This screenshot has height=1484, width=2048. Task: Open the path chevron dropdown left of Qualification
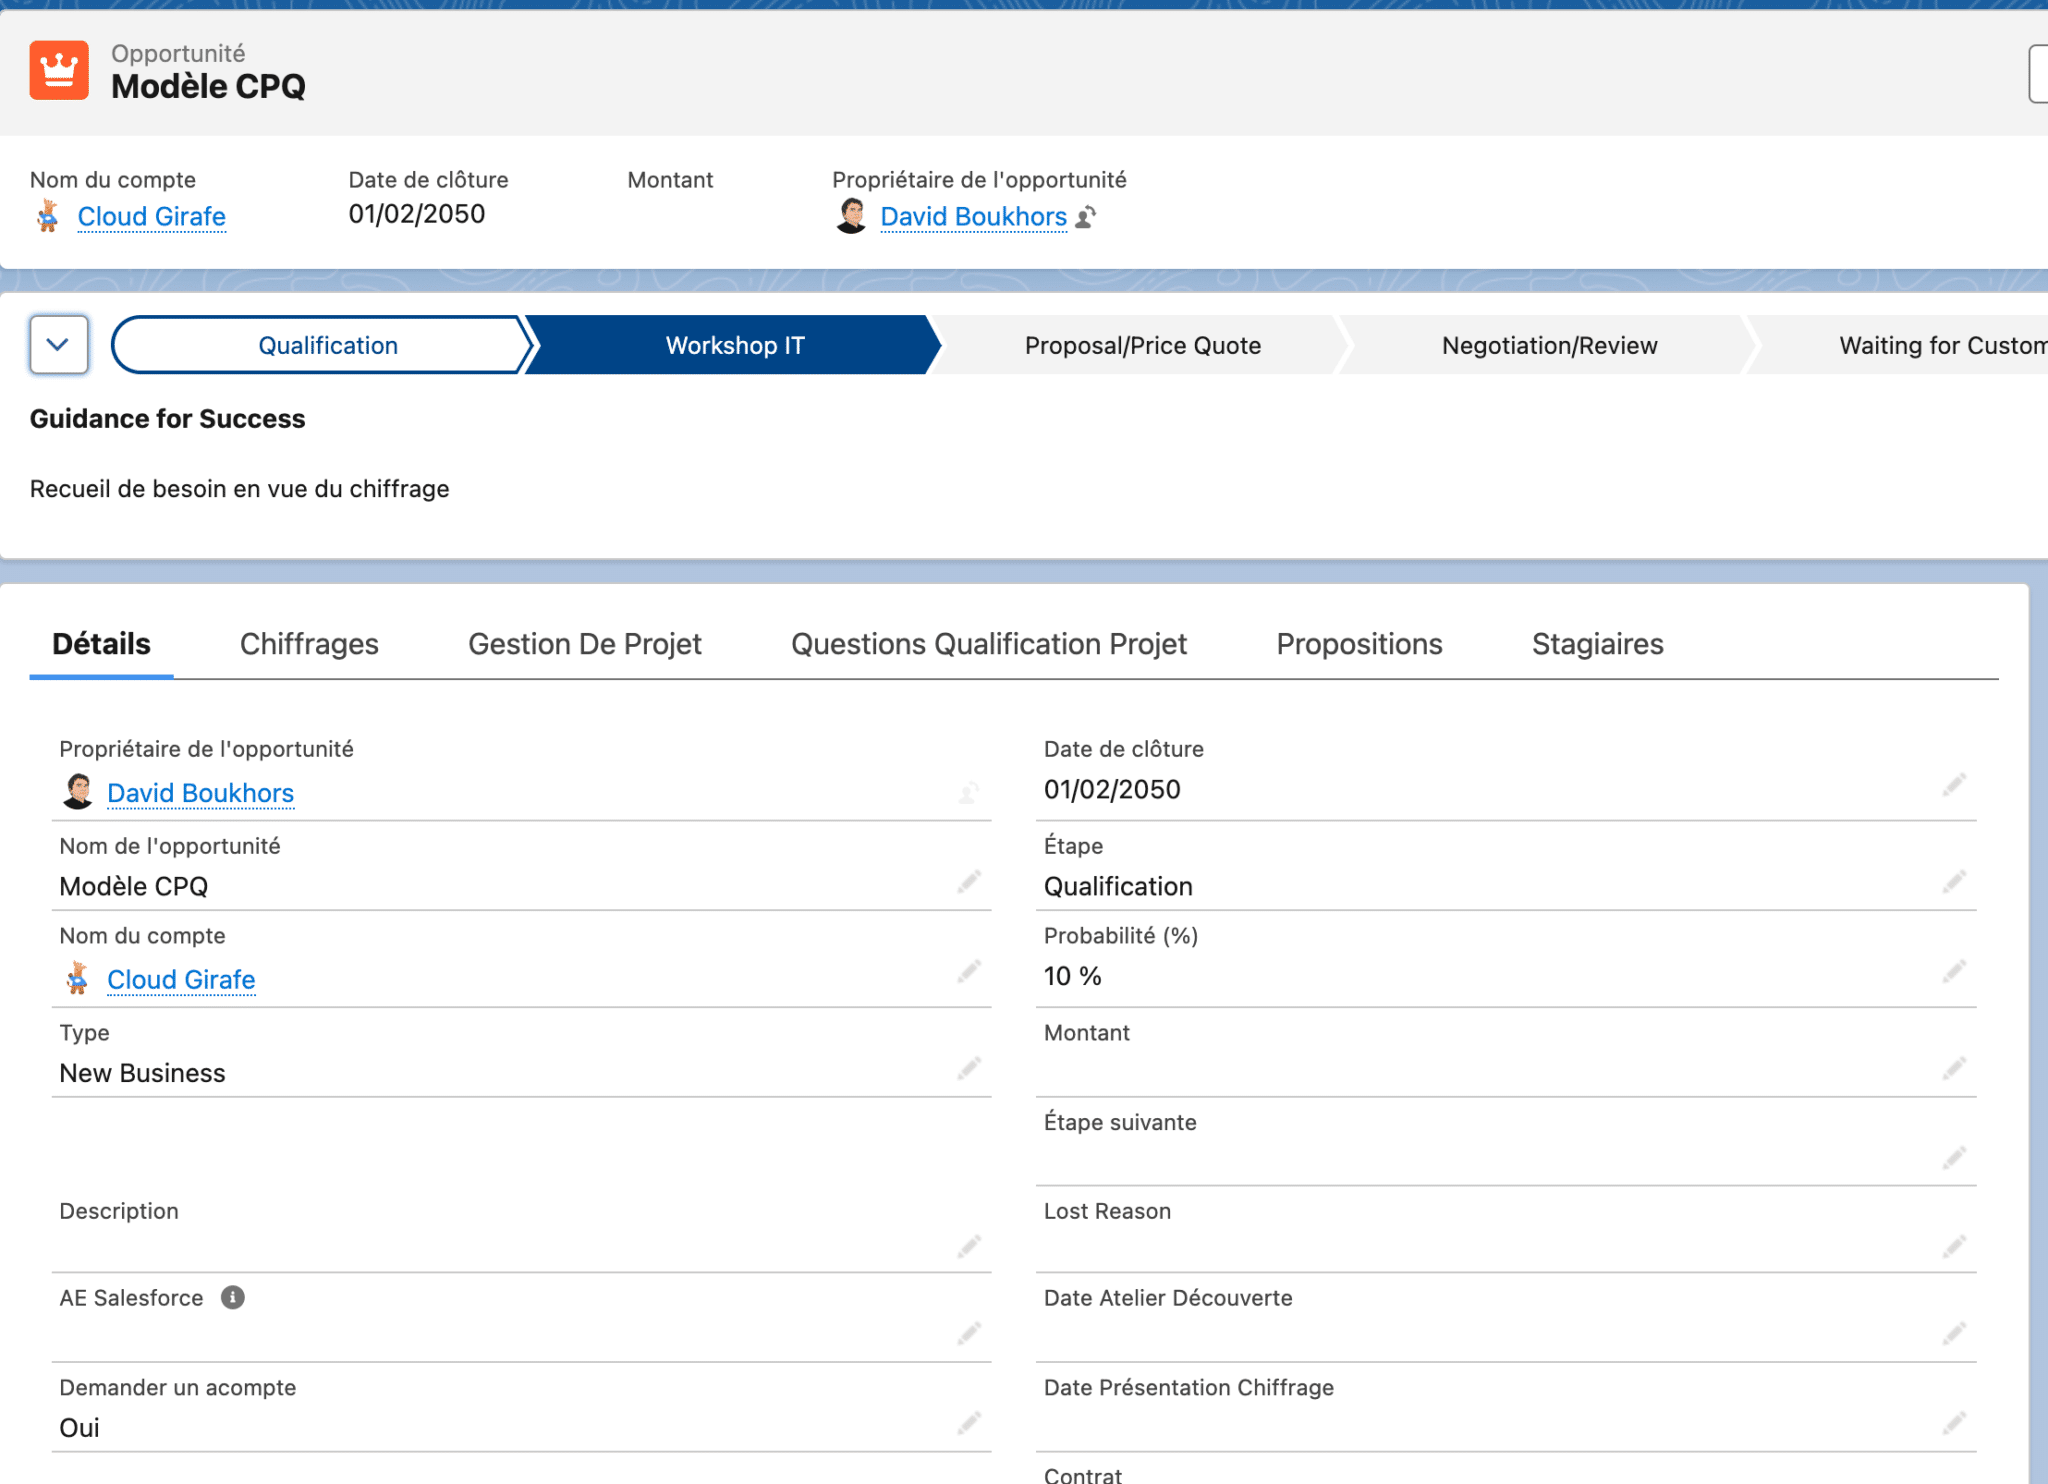(x=59, y=344)
